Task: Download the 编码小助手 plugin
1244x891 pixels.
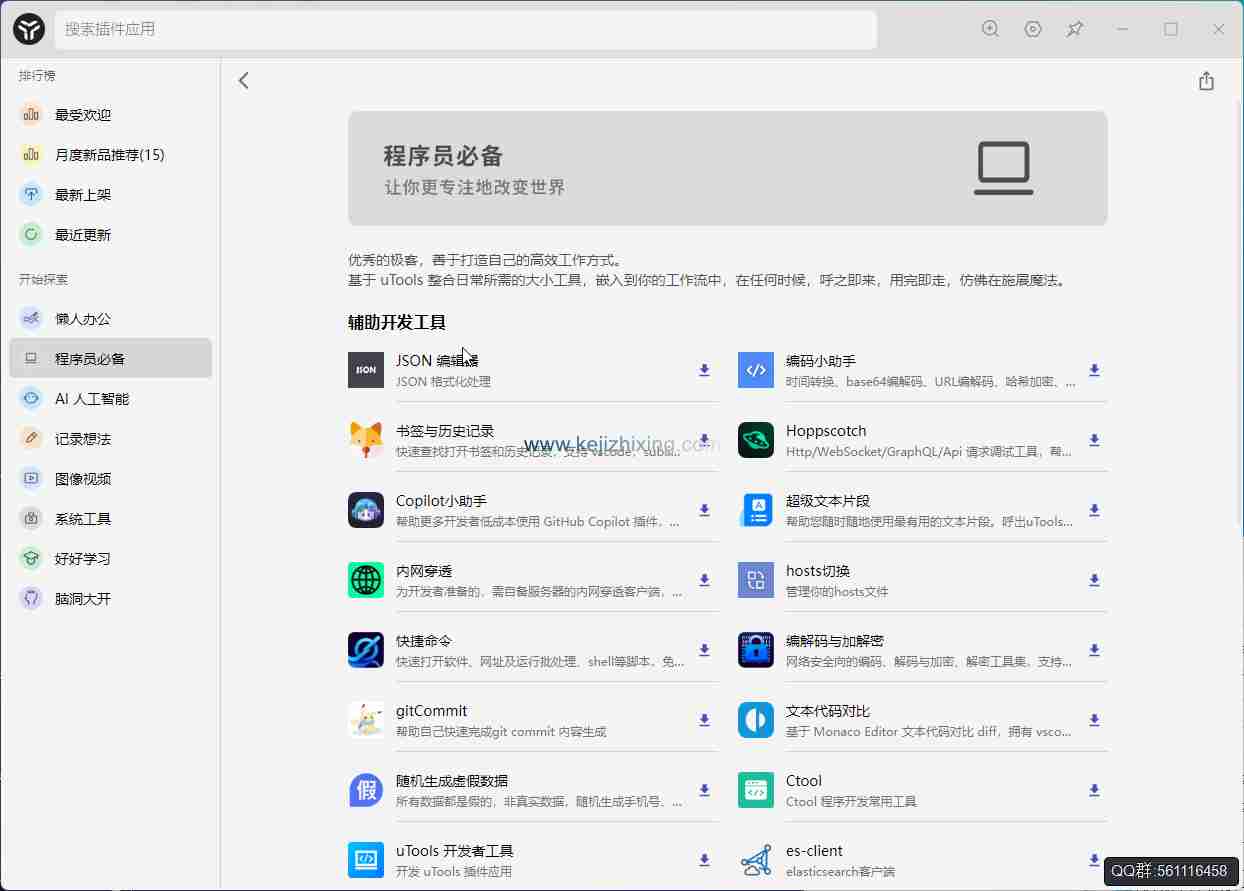Action: 1093,370
